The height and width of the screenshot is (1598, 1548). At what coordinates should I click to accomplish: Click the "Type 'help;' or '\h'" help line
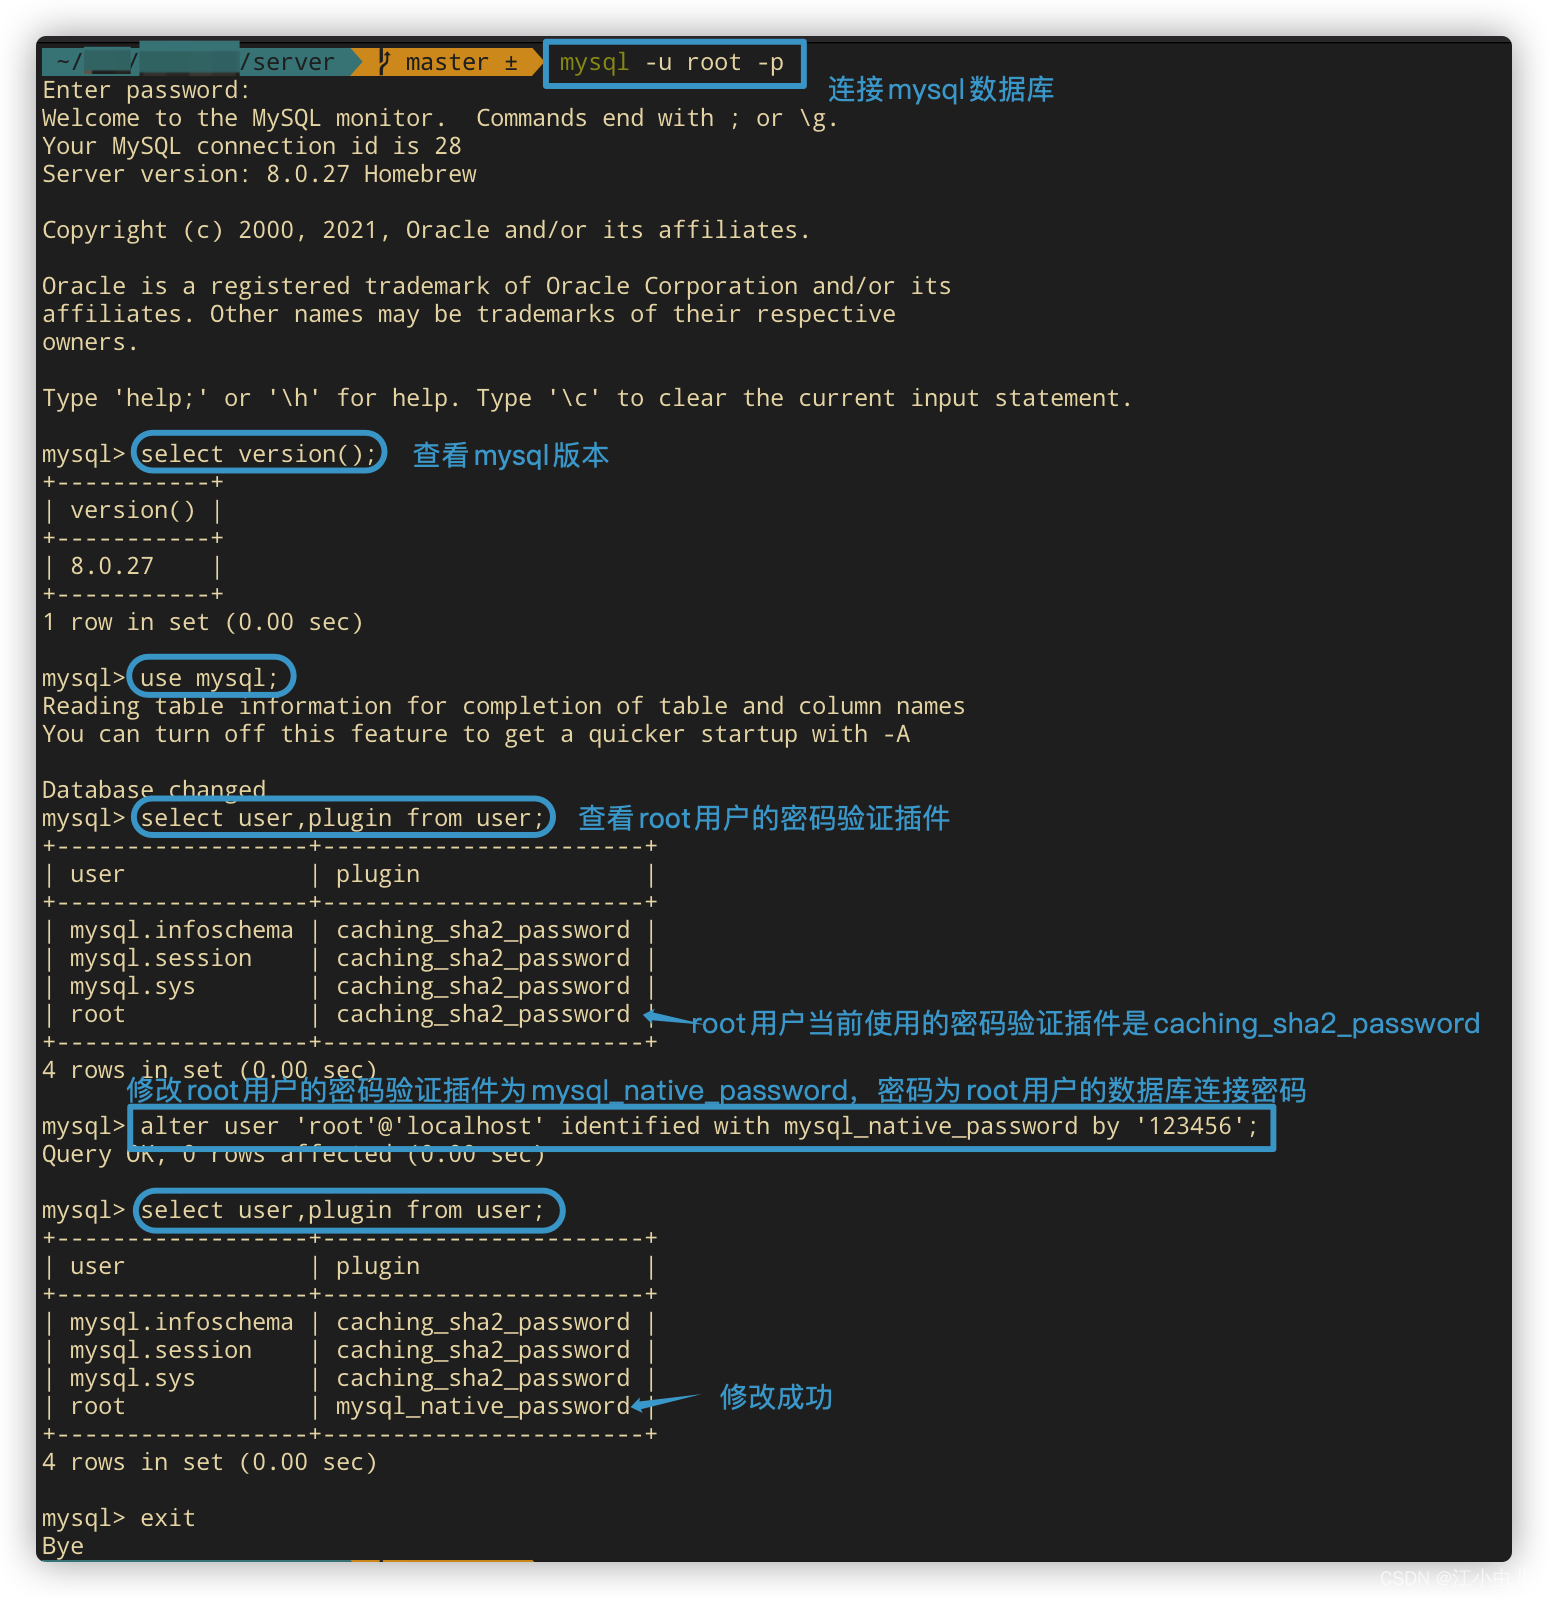pos(587,398)
